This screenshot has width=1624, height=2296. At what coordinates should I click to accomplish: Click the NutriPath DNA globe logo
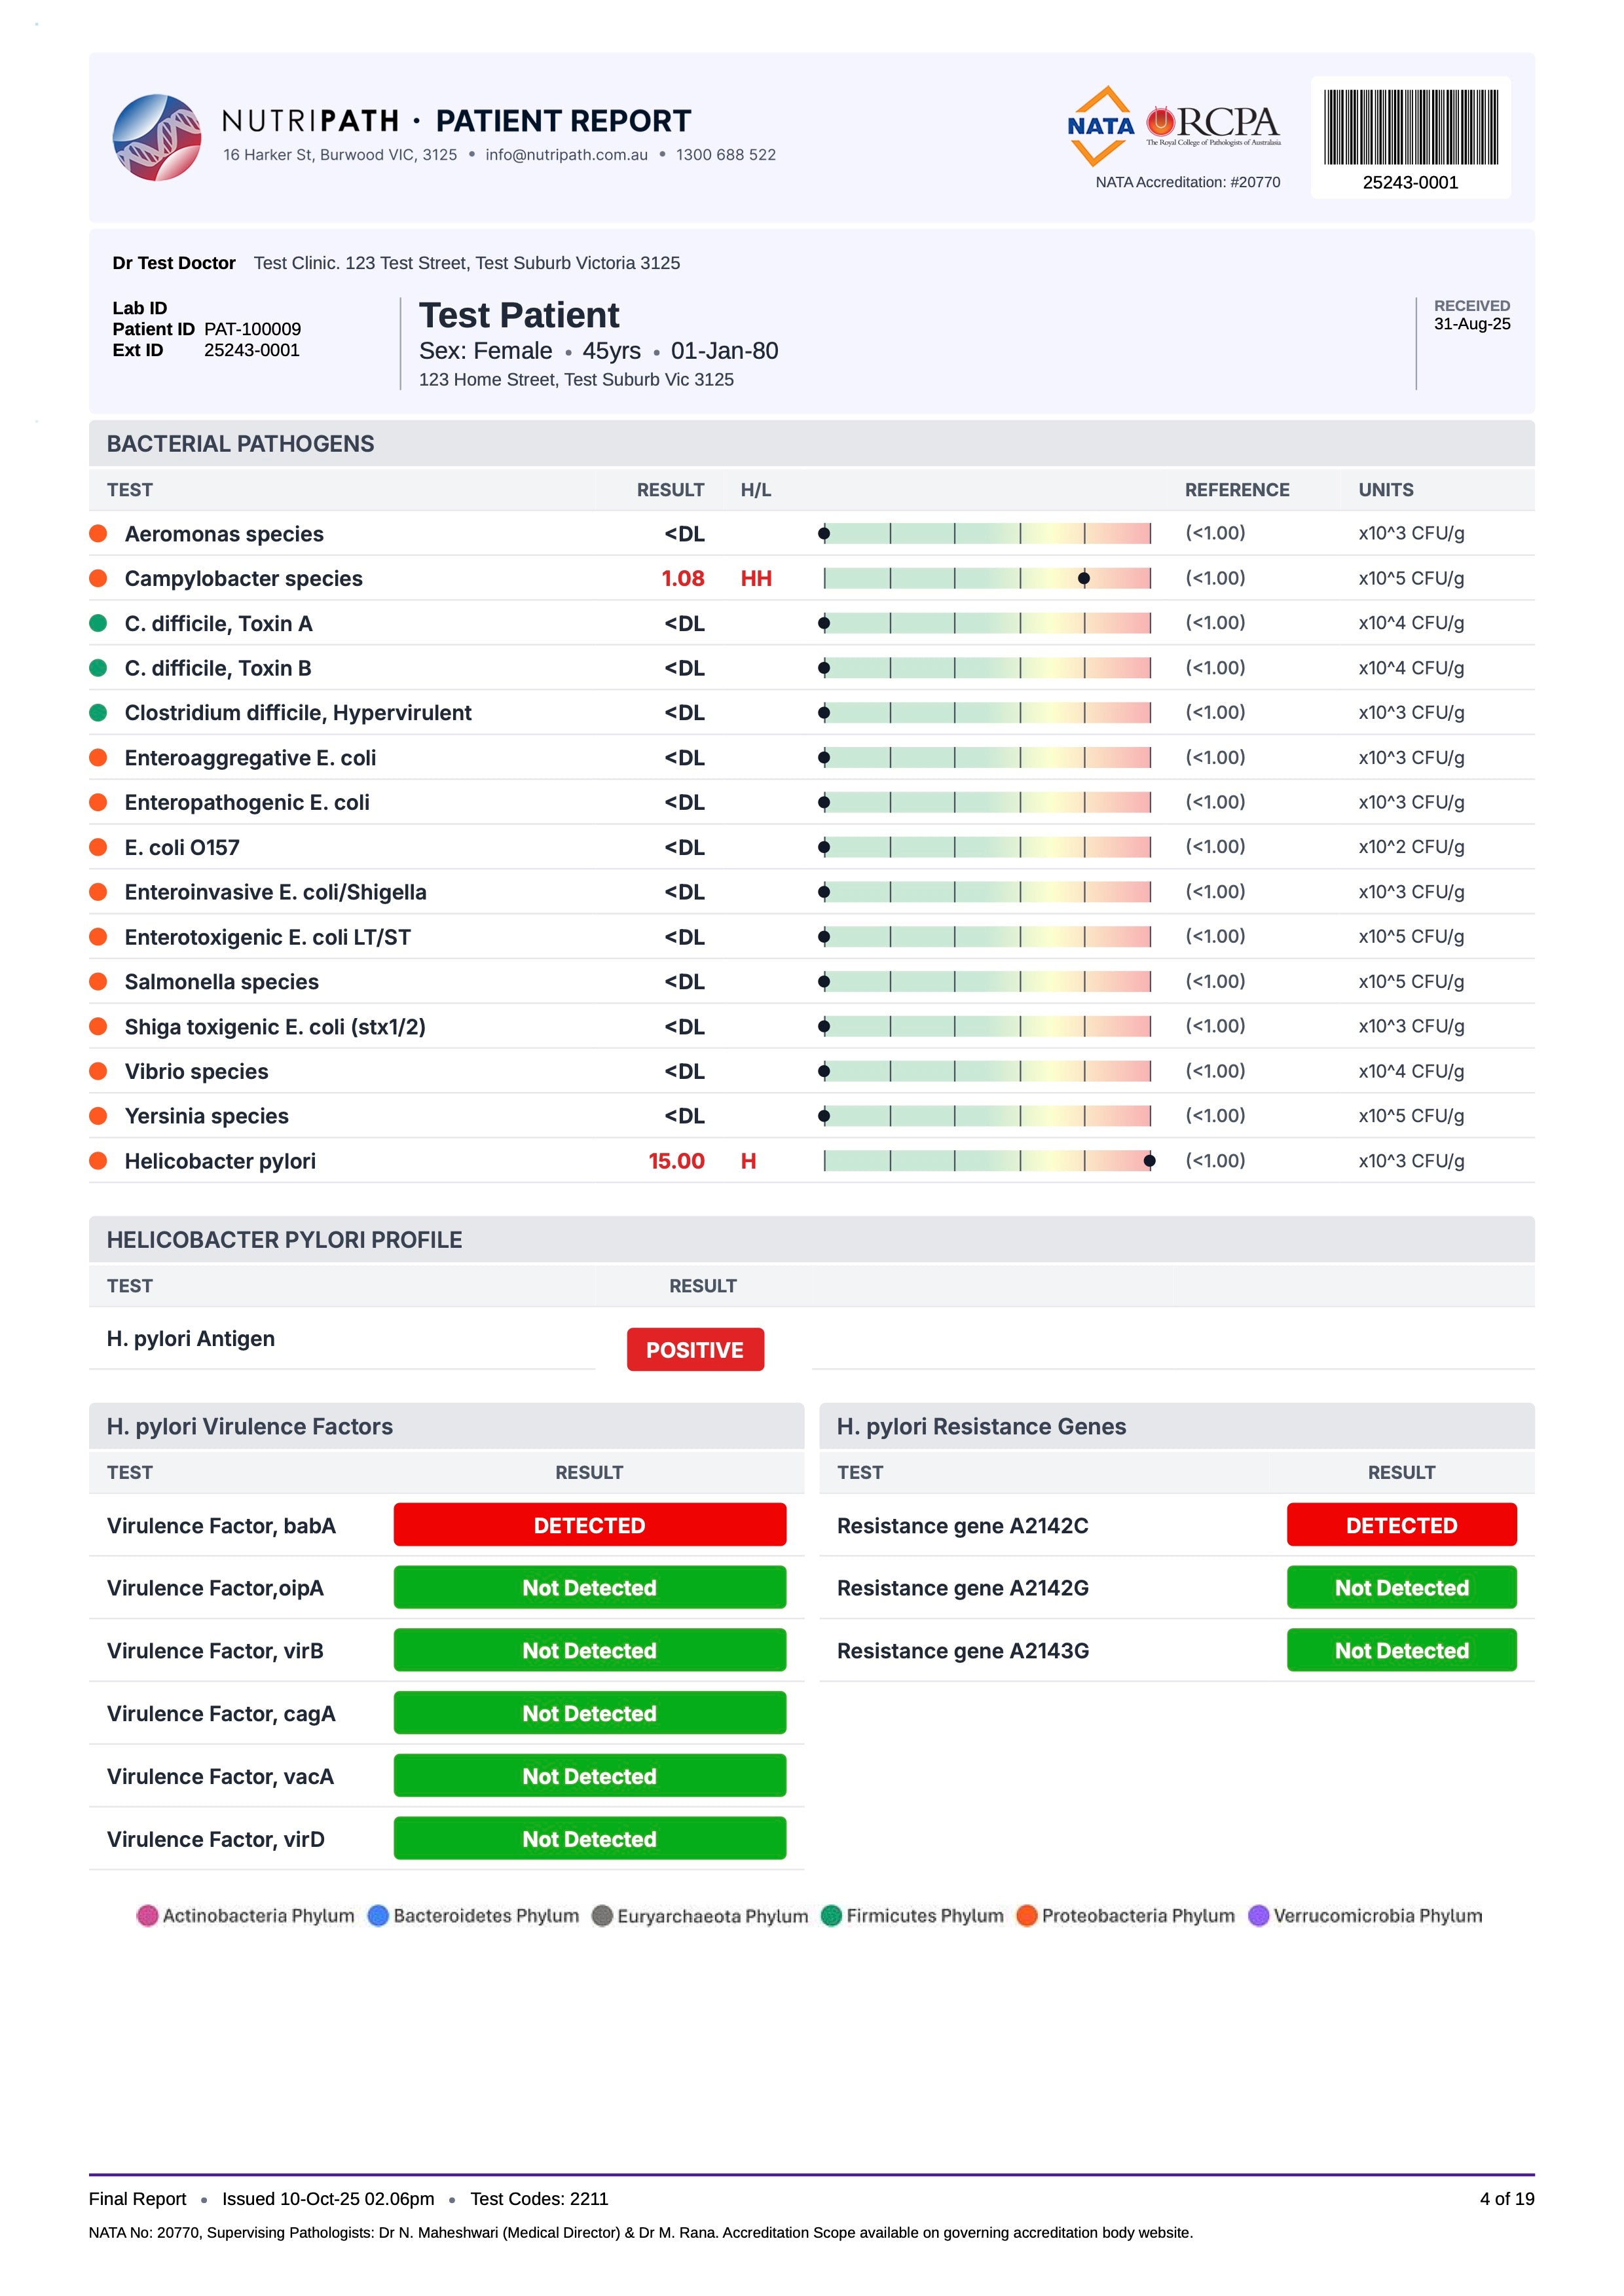point(157,137)
